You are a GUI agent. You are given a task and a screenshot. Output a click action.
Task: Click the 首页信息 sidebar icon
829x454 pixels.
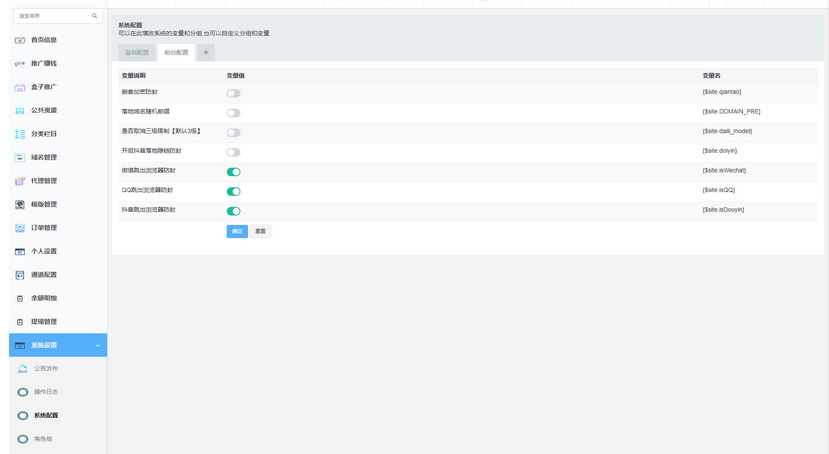[x=20, y=40]
